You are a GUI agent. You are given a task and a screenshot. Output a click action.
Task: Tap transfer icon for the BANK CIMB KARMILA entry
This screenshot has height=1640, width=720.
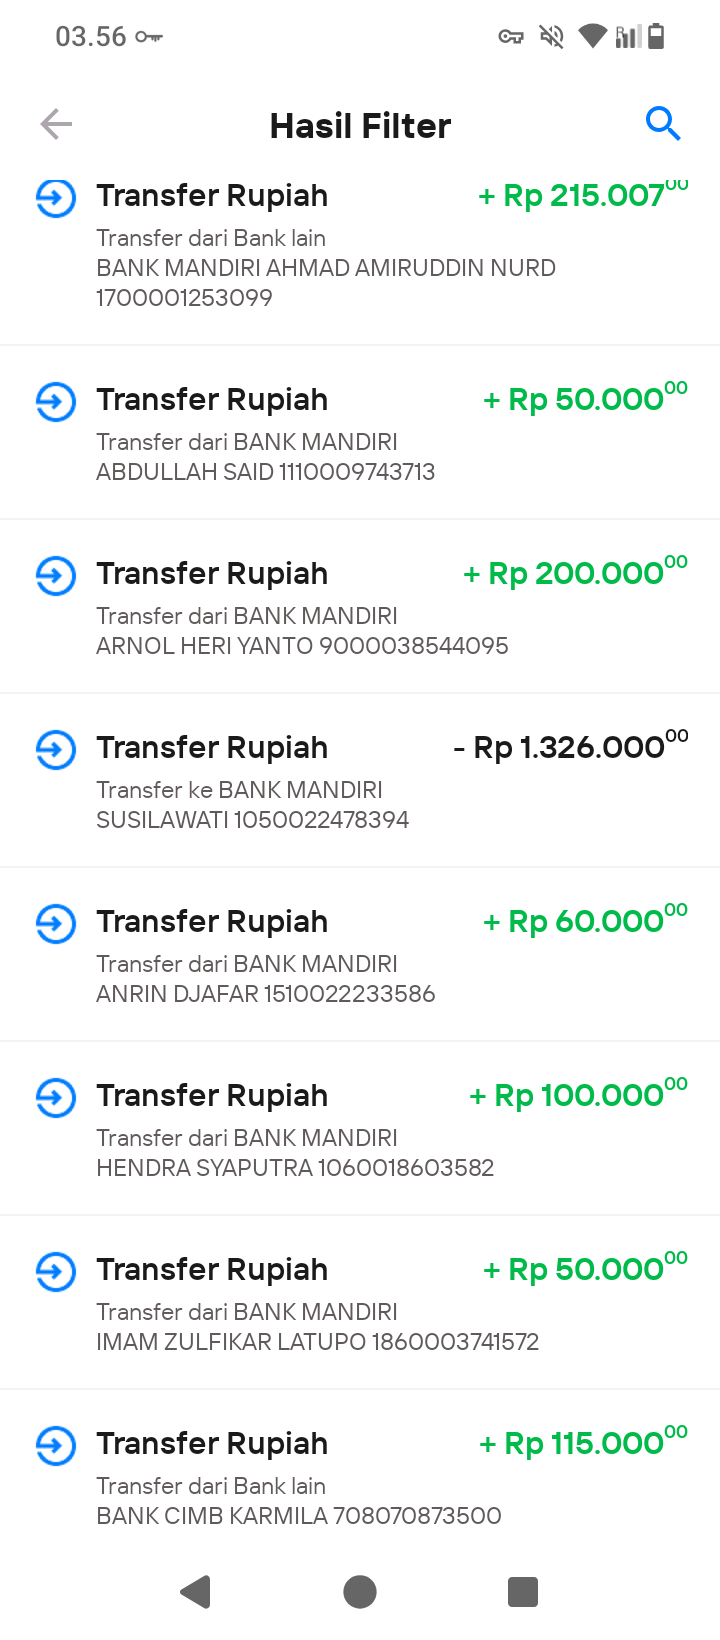(x=56, y=1445)
